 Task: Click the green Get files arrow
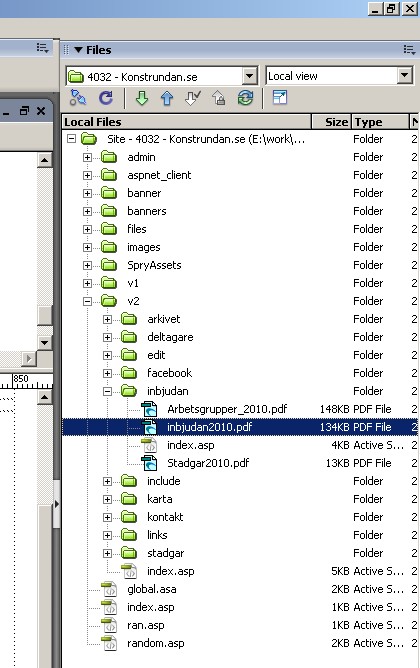click(142, 98)
